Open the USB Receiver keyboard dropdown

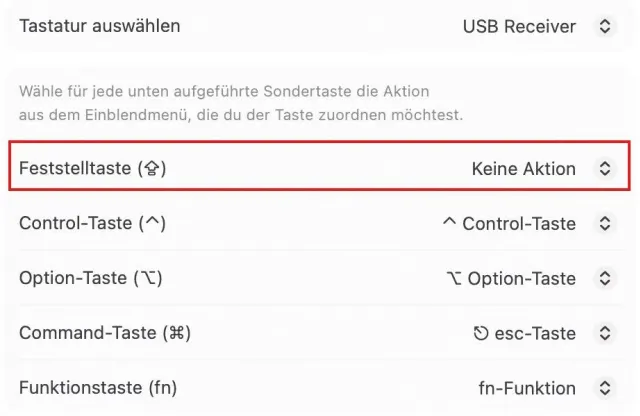pos(519,26)
